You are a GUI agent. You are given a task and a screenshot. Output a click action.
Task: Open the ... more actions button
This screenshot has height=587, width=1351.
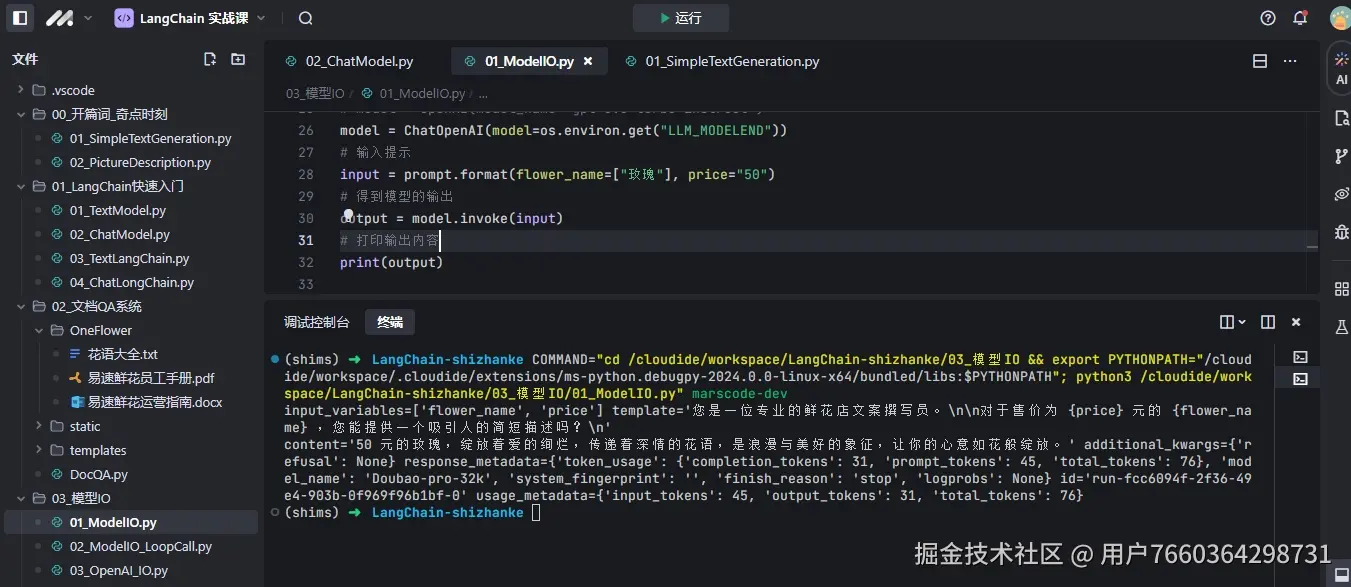(x=1289, y=60)
